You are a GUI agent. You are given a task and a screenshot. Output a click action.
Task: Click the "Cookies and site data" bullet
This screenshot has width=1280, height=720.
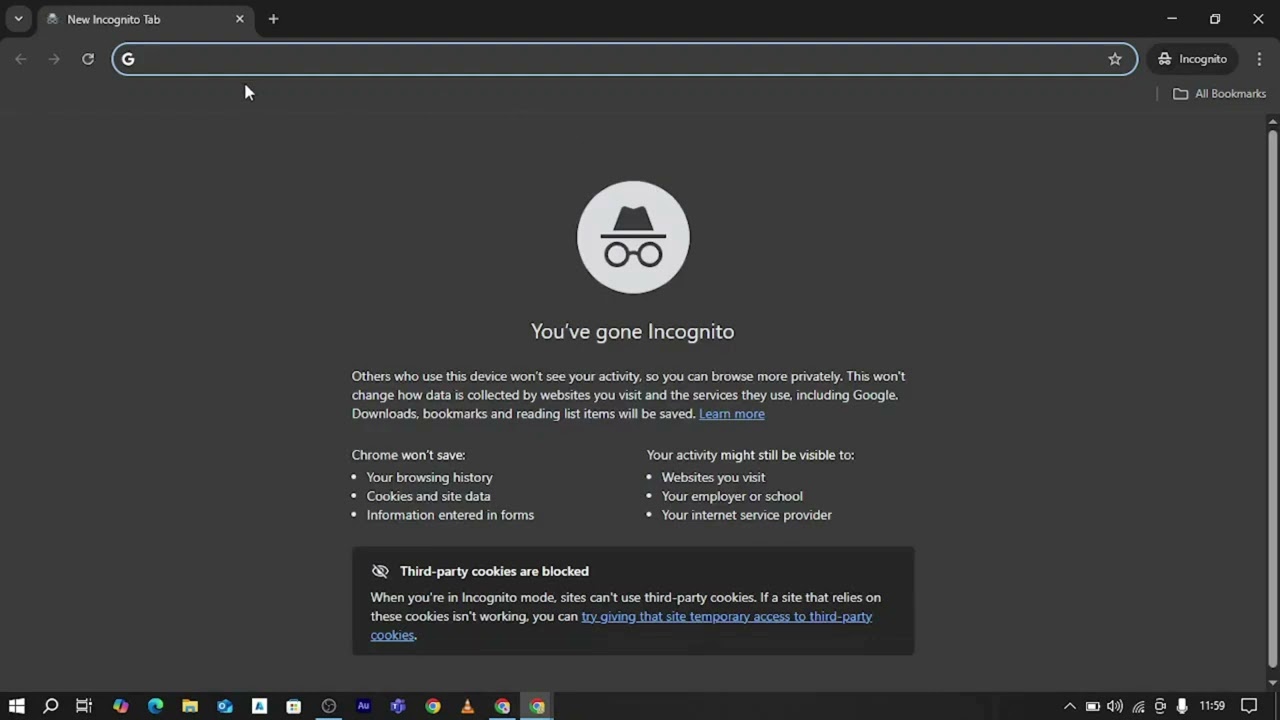click(428, 496)
